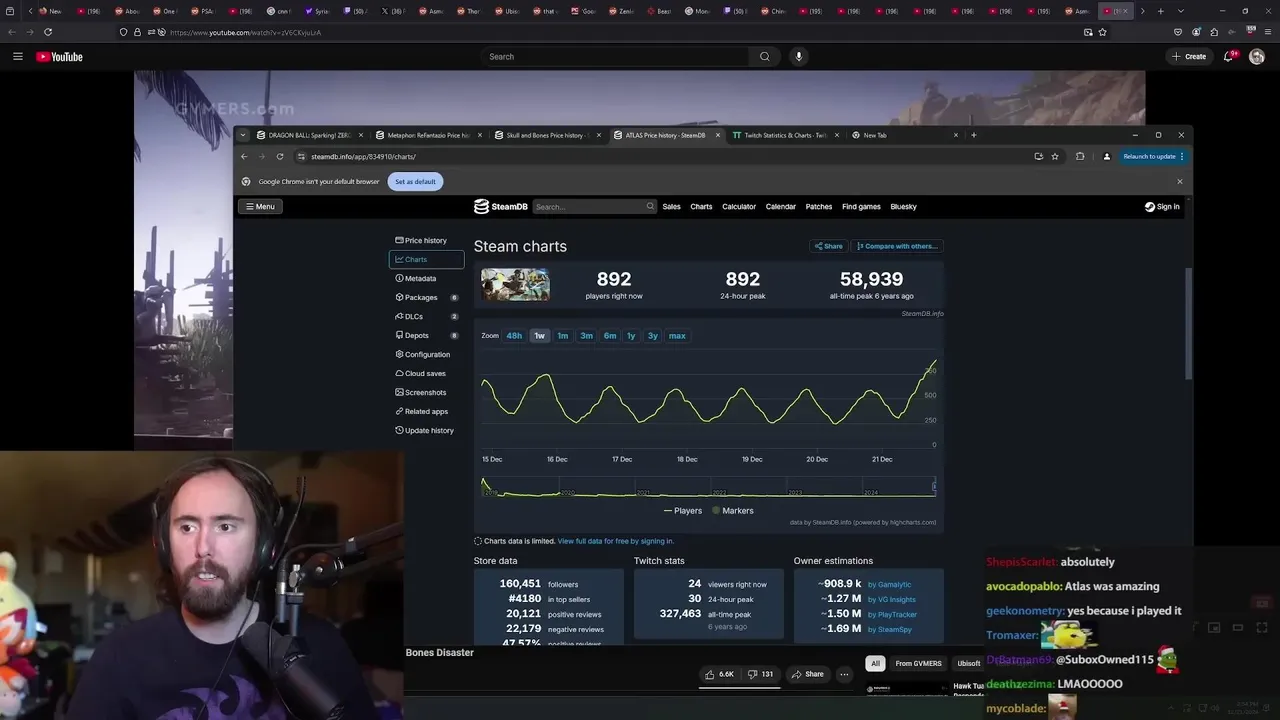Select Price history in sidebar
The height and width of the screenshot is (720, 1280).
(x=426, y=241)
